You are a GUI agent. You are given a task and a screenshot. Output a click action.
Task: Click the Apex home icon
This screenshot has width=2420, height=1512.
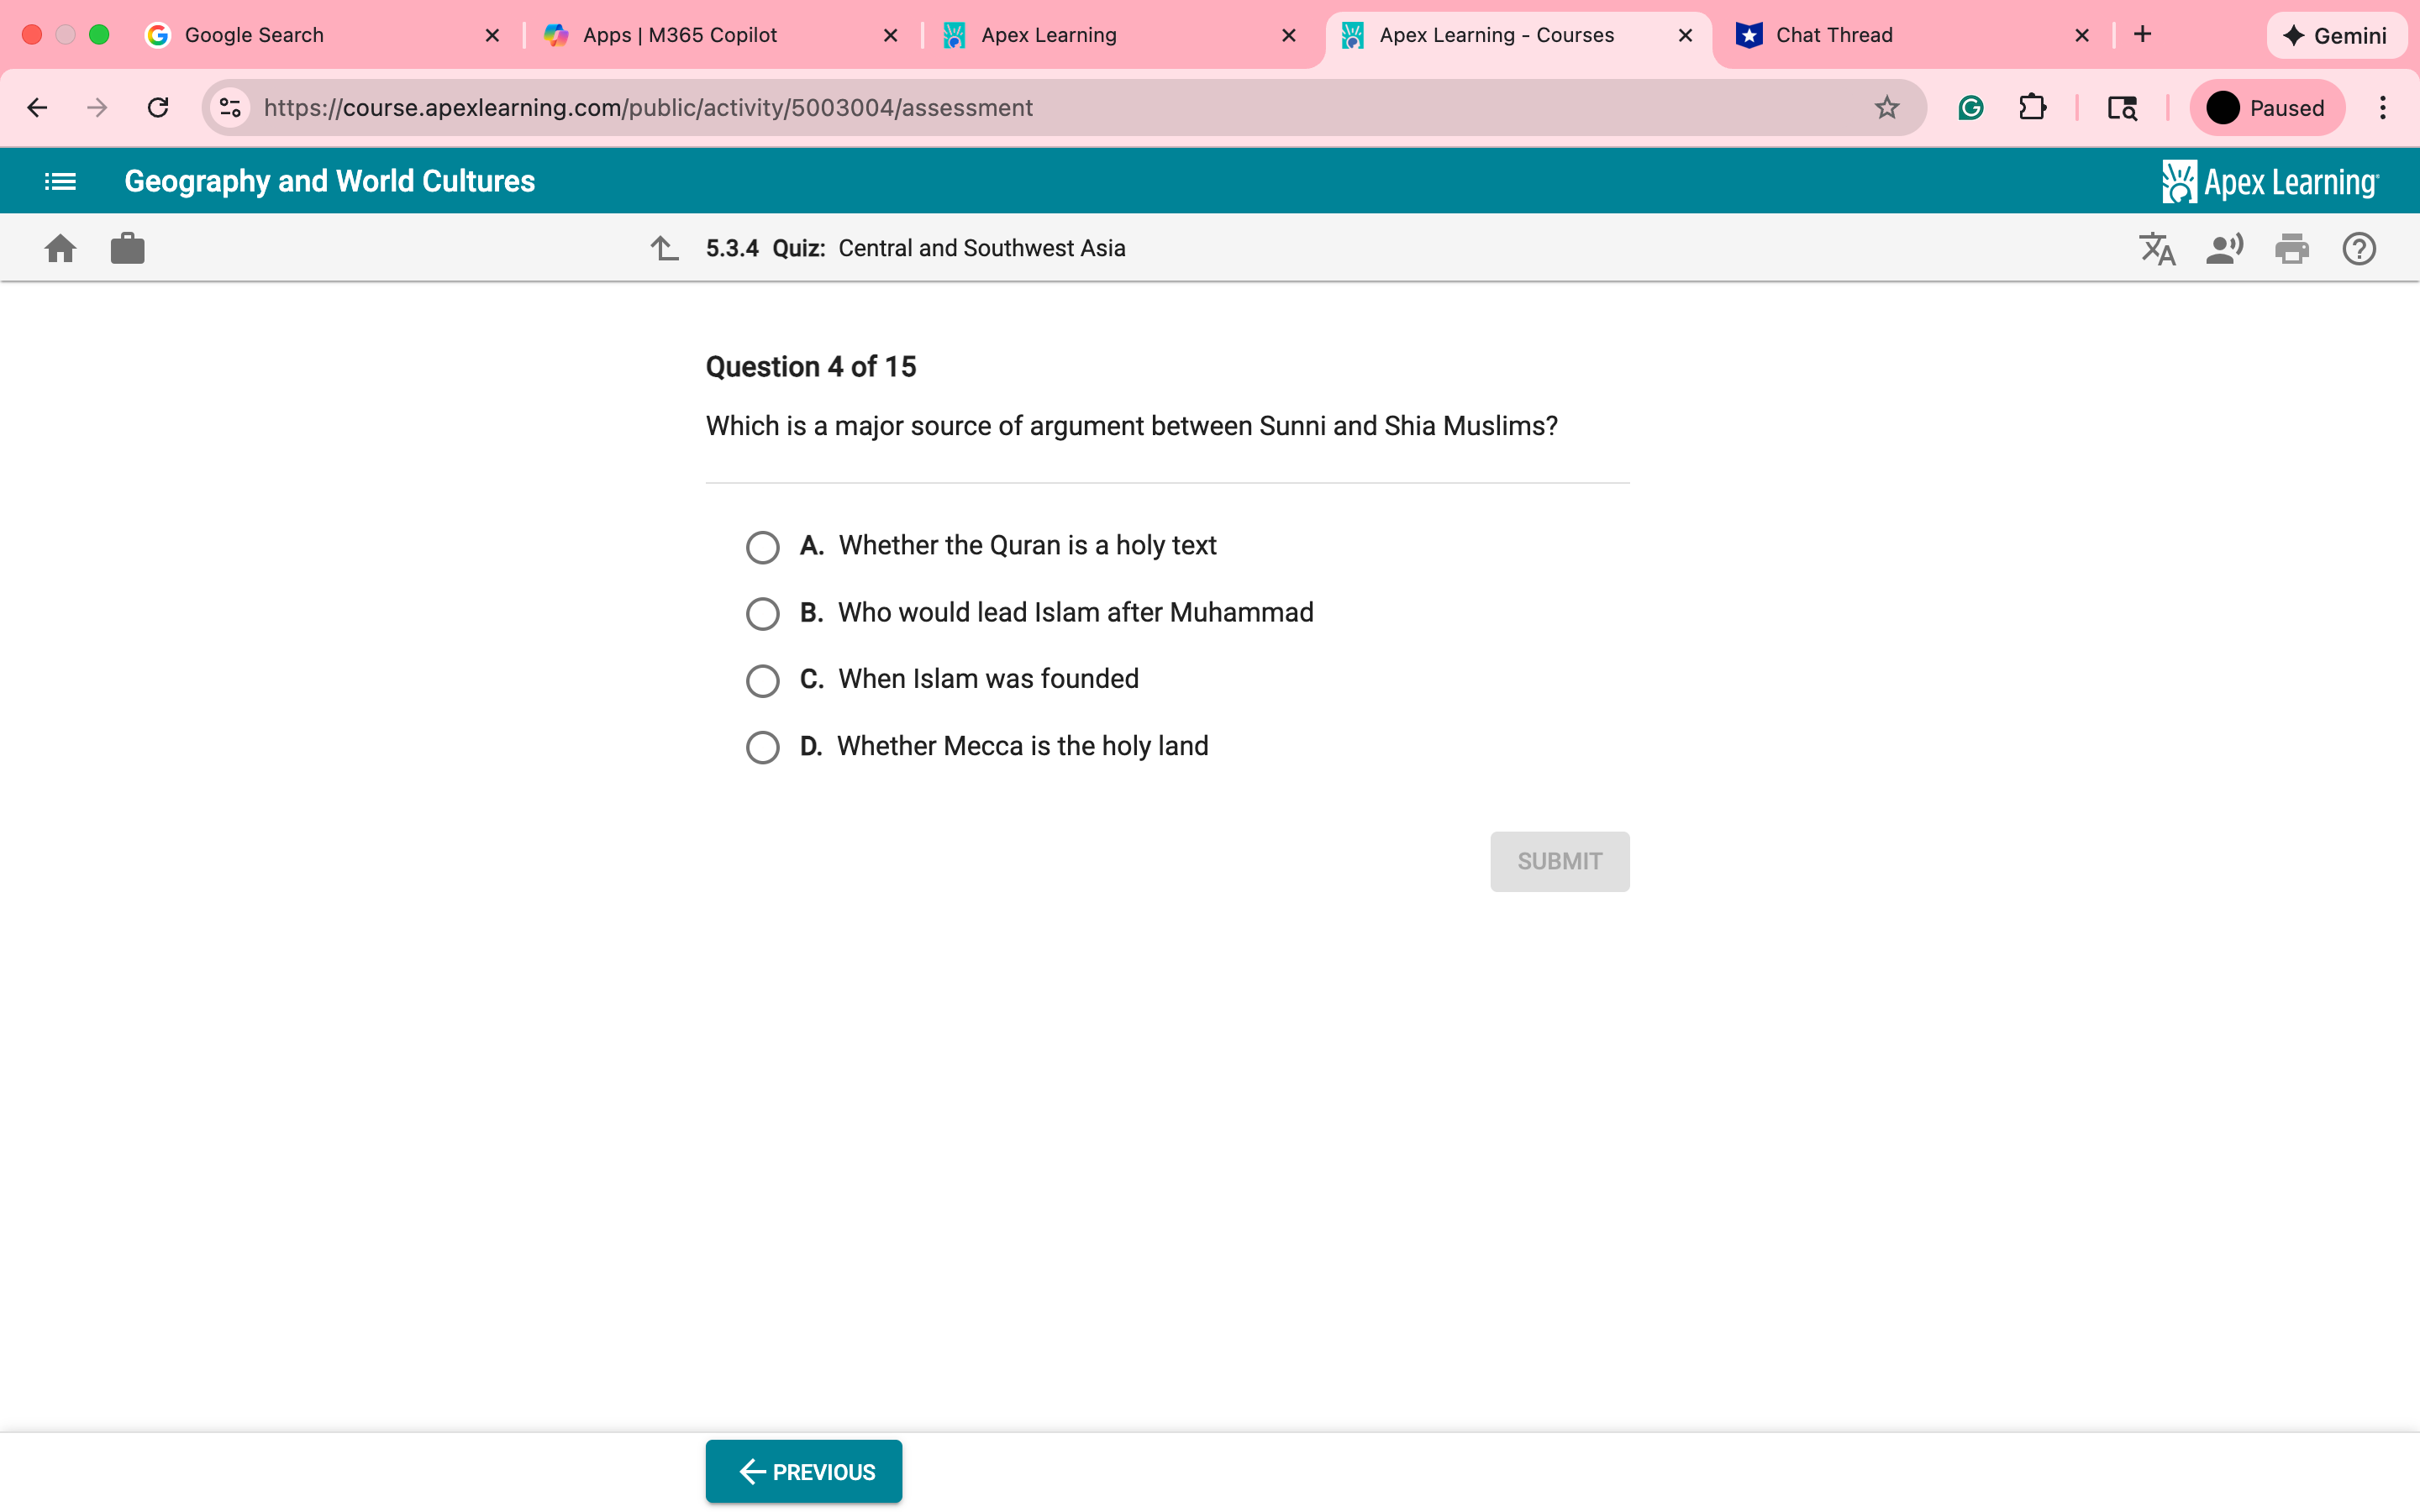(x=60, y=248)
